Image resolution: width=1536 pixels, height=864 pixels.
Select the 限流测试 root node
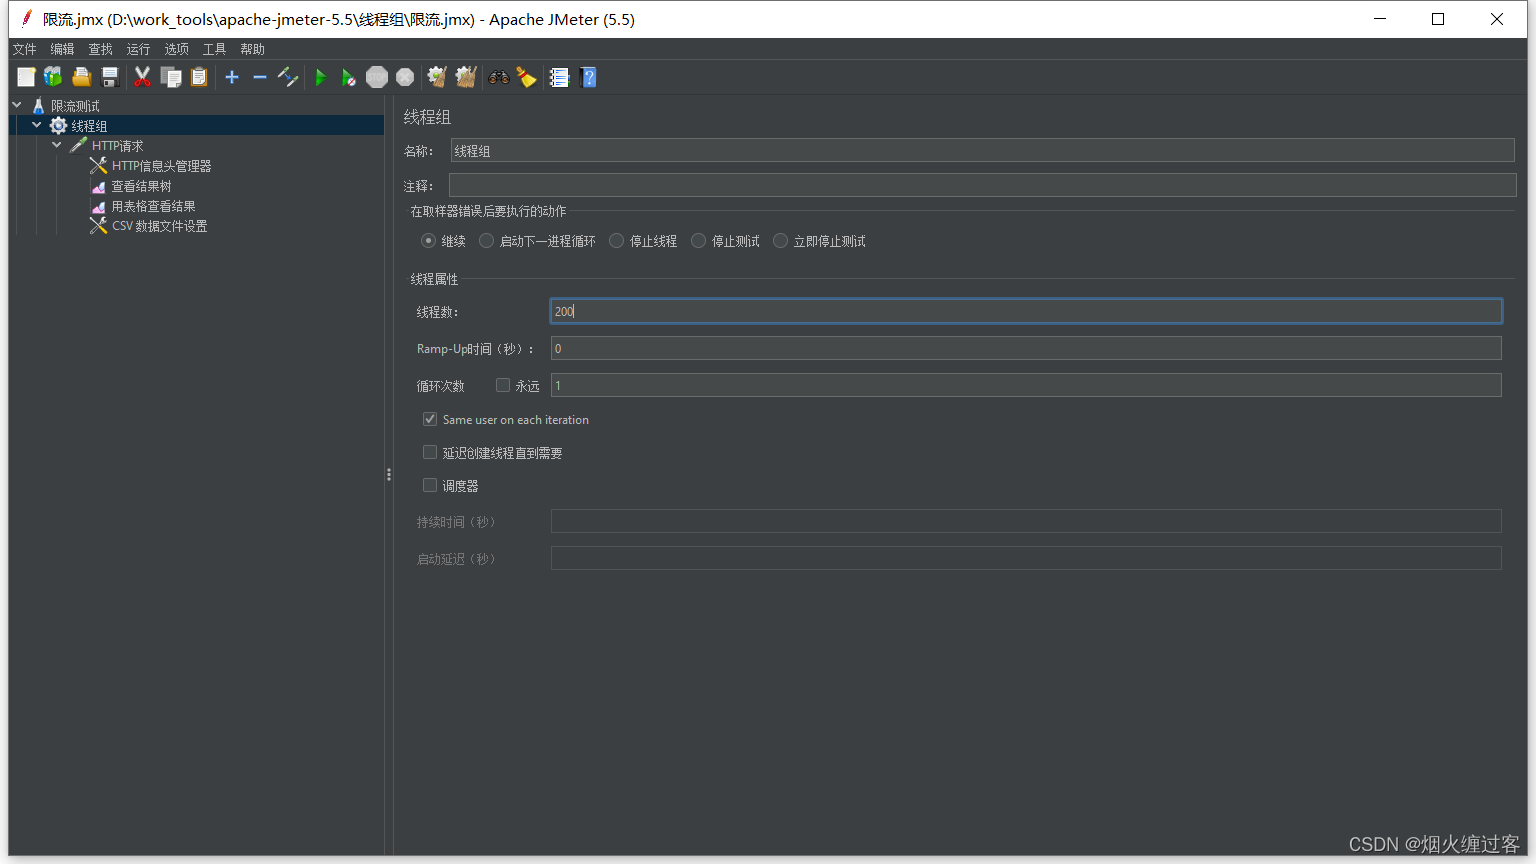(x=75, y=106)
